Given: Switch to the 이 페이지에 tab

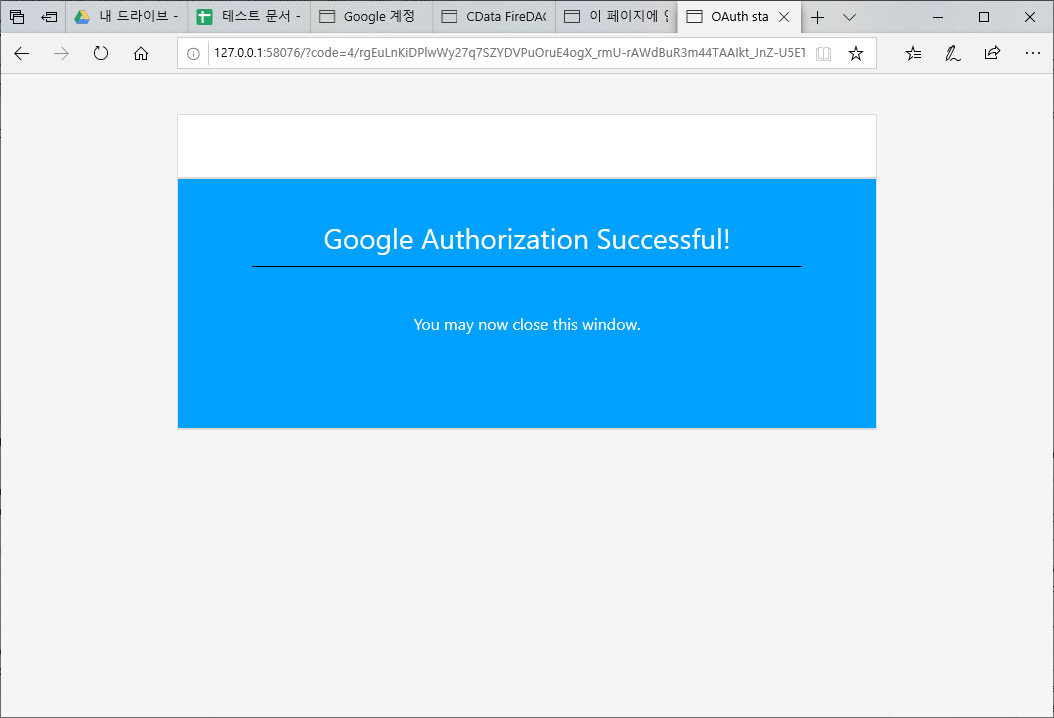Looking at the screenshot, I should click(616, 17).
